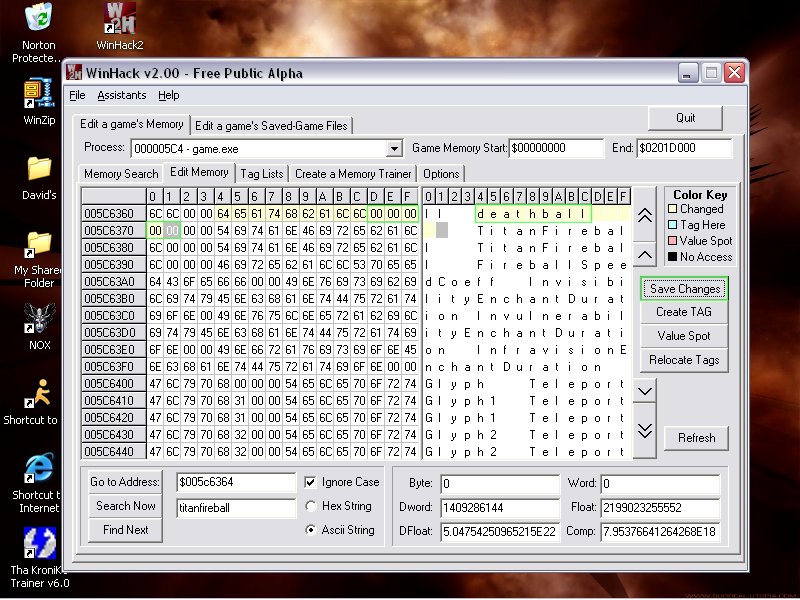The image size is (800, 600).
Task: Click row address 005C6390
Action: [x=114, y=265]
